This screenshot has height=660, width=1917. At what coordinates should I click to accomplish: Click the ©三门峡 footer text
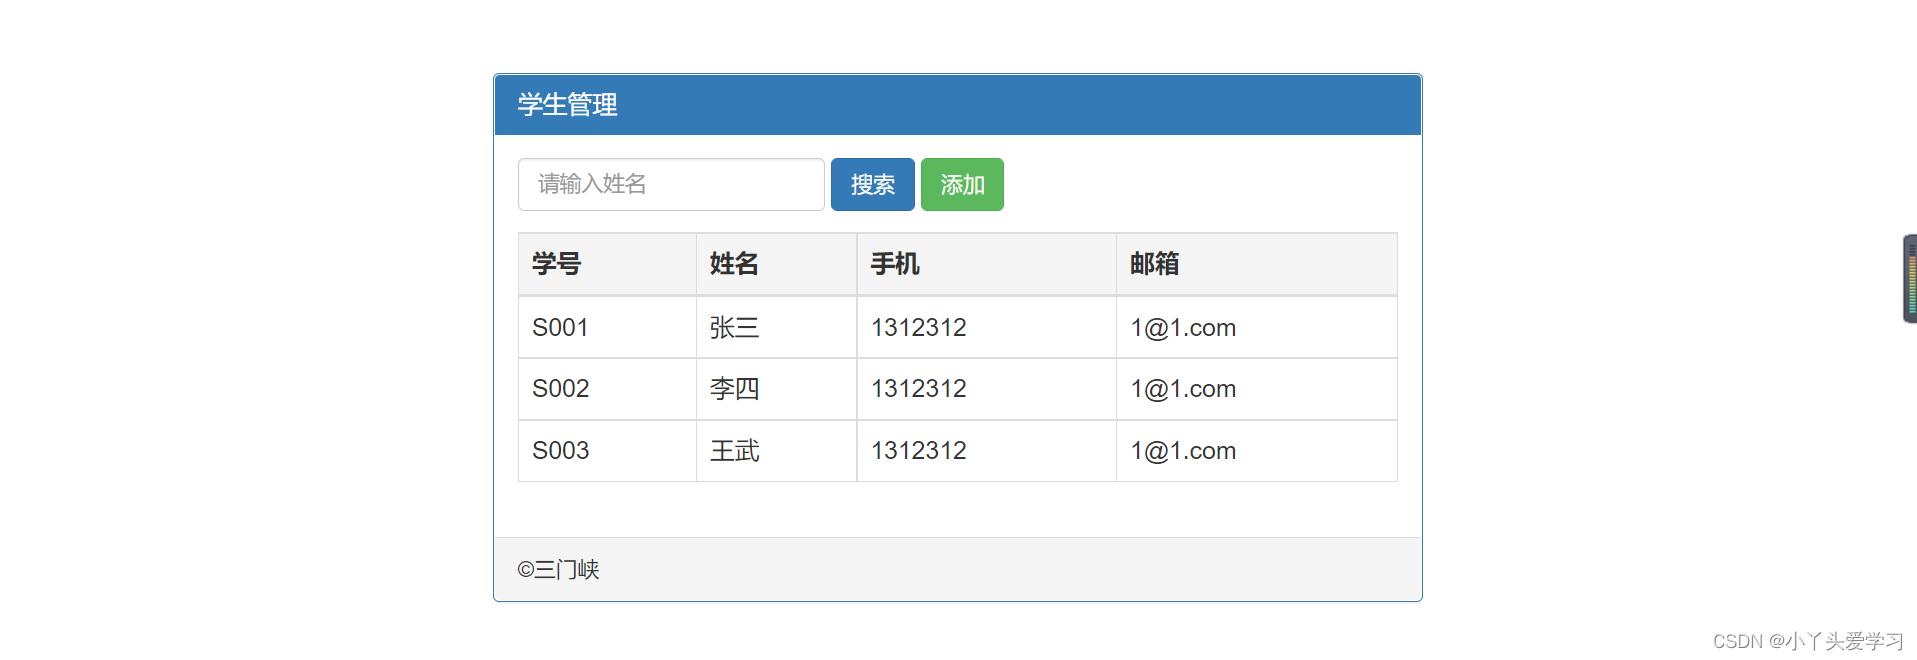pos(558,570)
